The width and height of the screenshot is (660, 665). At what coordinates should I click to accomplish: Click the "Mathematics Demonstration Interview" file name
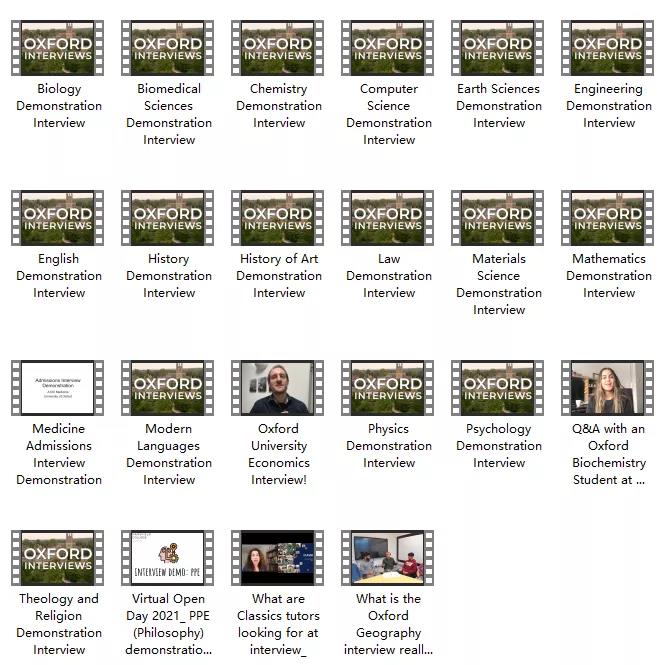tap(609, 276)
